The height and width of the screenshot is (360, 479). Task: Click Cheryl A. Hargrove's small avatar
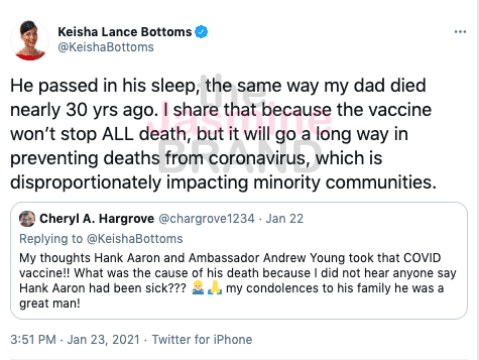tap(27, 219)
